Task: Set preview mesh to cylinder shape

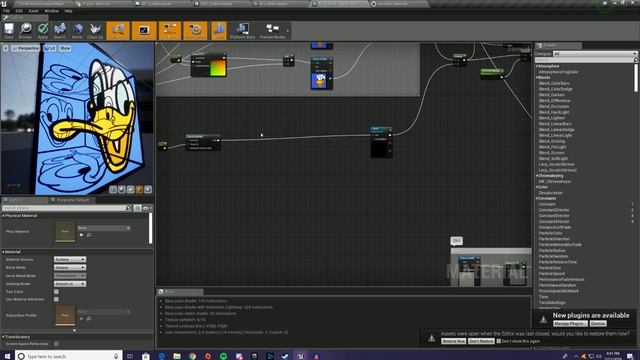Action: (113, 189)
